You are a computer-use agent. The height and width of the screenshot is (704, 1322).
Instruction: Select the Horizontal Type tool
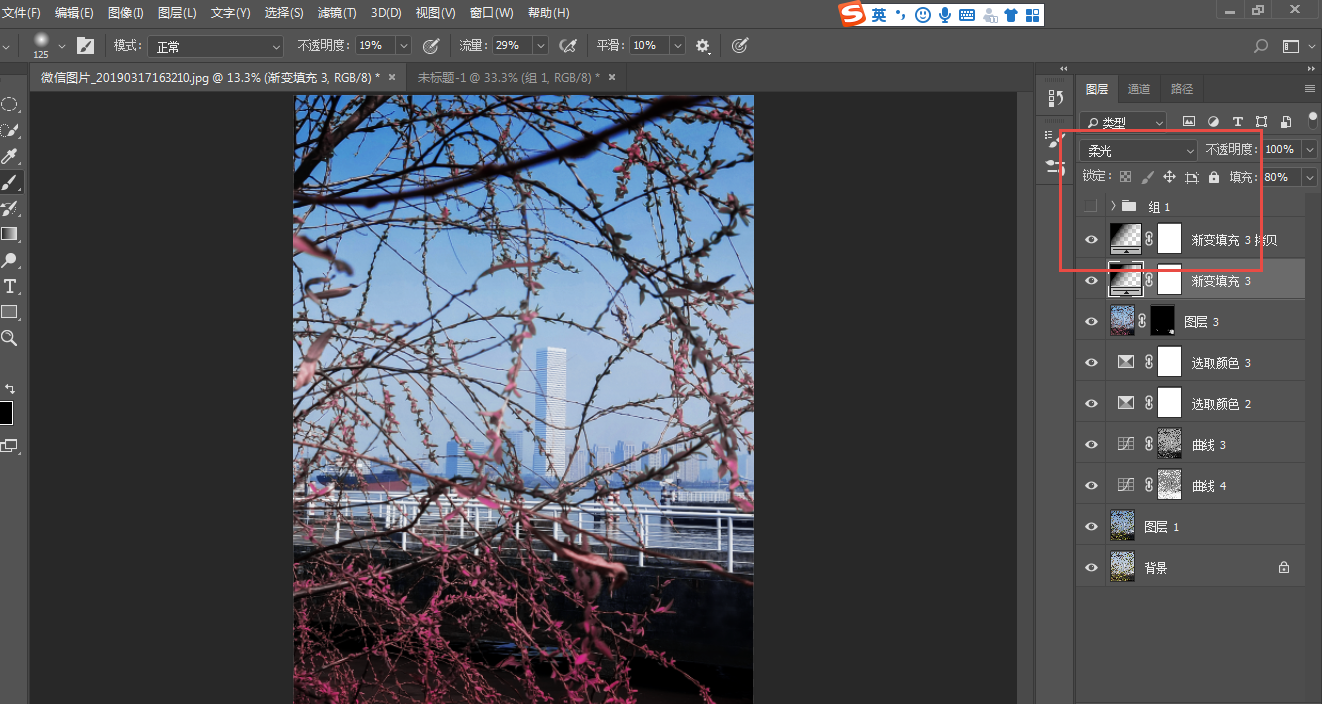10,286
